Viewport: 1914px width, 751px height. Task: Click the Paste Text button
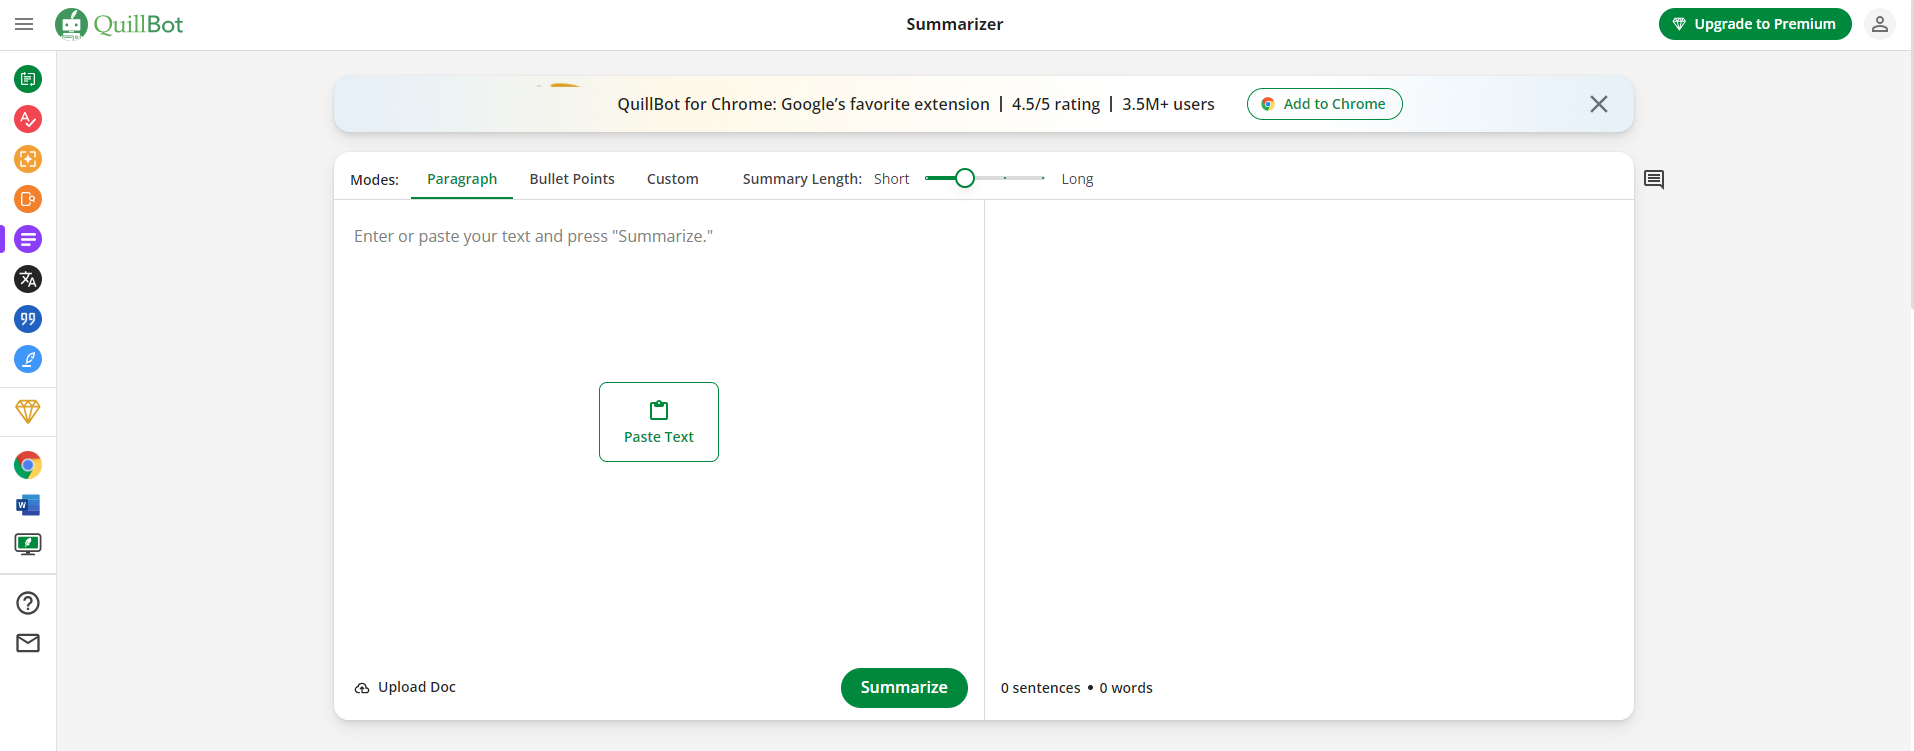coord(659,422)
